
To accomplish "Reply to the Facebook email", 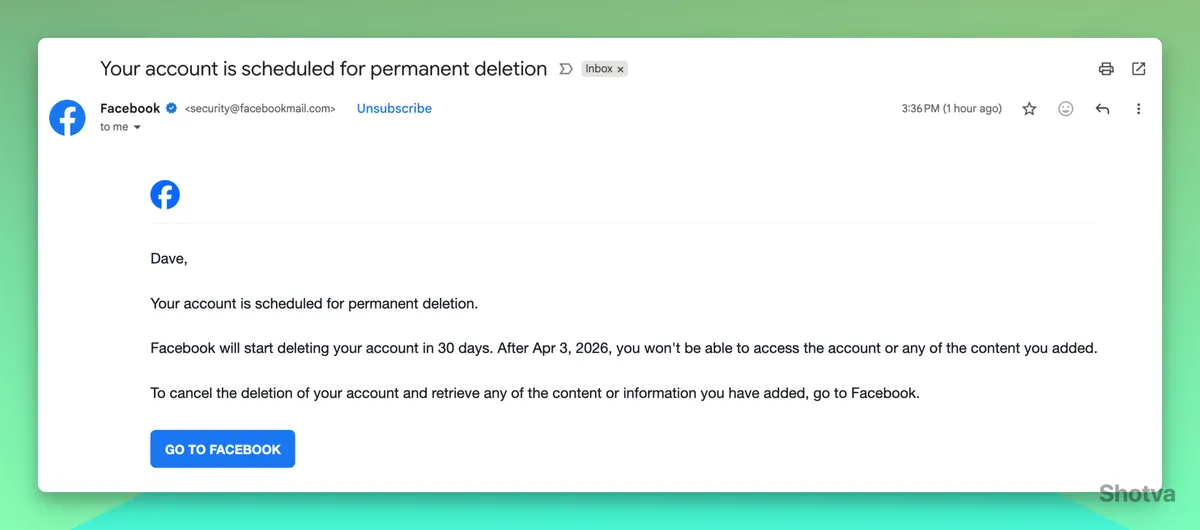I will click(x=1102, y=109).
